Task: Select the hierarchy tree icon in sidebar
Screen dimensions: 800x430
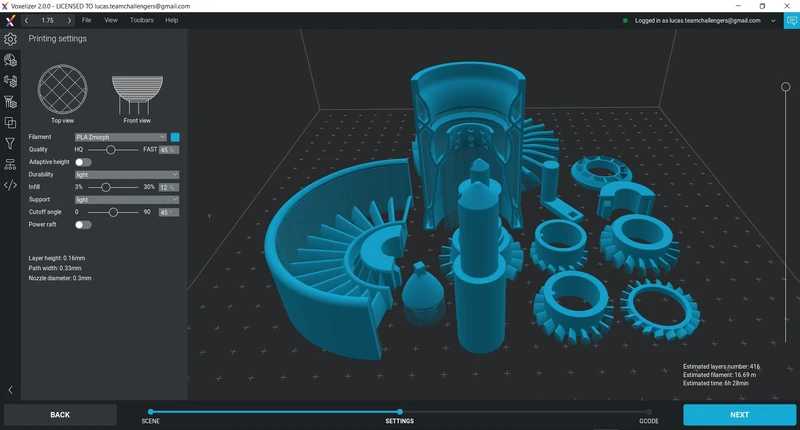Action: point(10,165)
